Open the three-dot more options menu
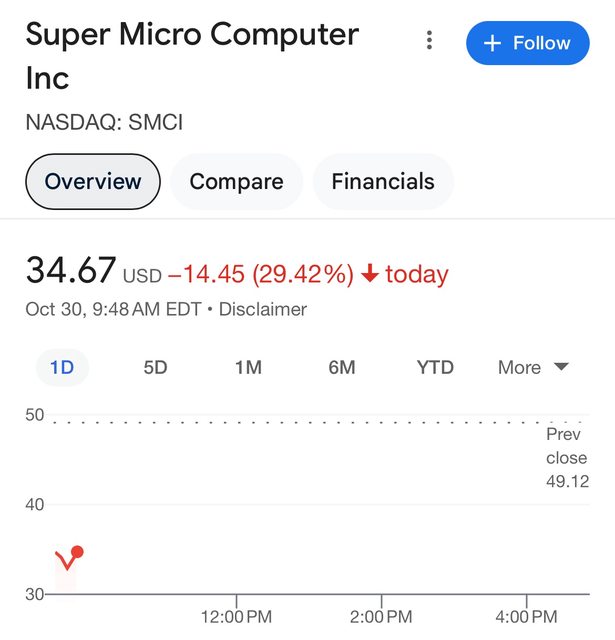The height and width of the screenshot is (640, 615). (x=429, y=40)
